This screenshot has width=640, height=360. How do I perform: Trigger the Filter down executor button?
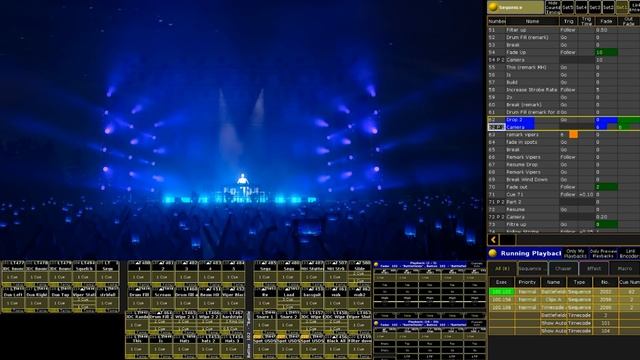pos(360,346)
